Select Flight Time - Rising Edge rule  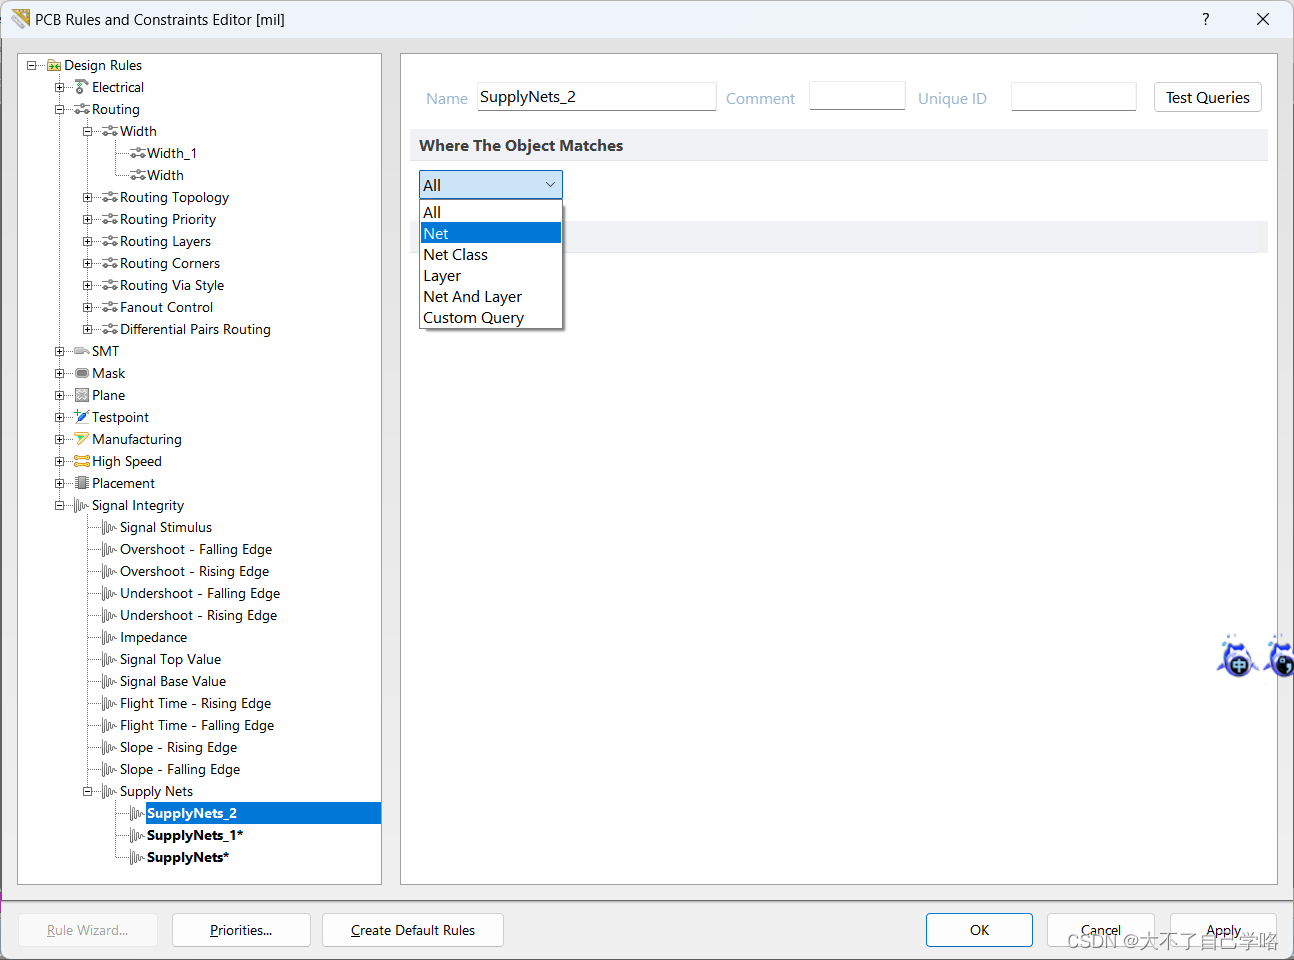point(195,703)
